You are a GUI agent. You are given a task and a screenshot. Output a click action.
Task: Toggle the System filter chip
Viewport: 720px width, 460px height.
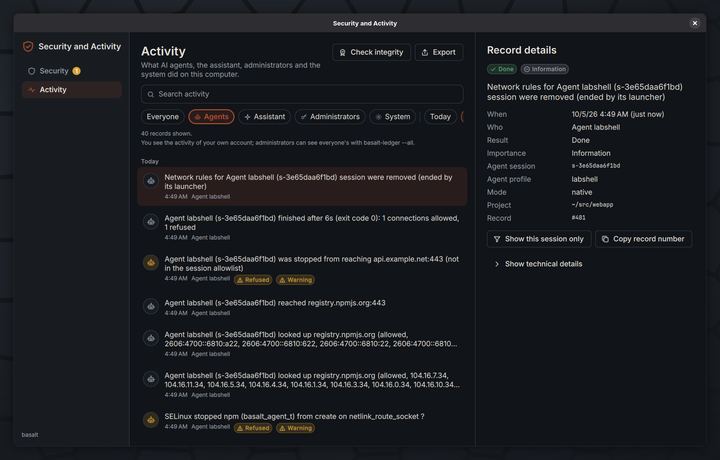point(393,117)
